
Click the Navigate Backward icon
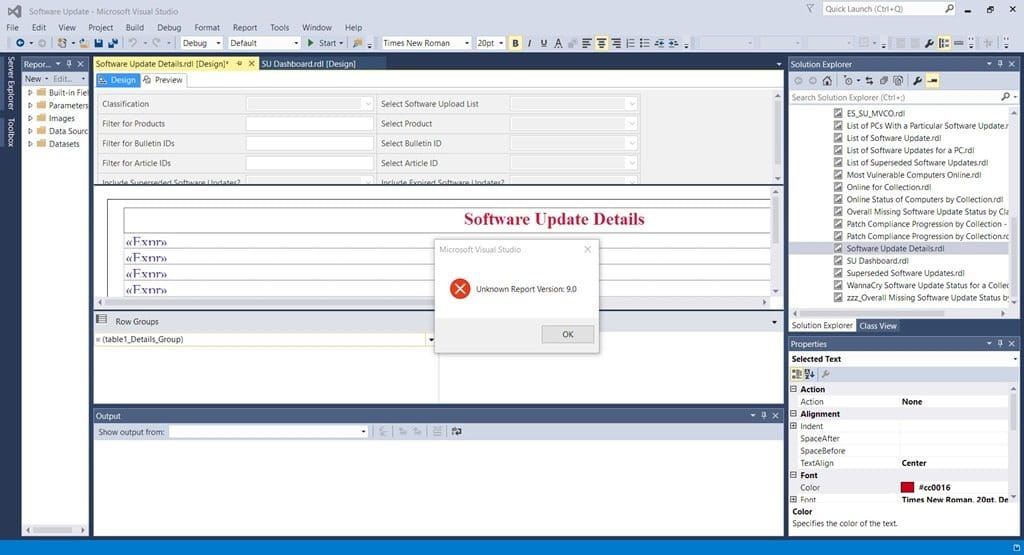pyautogui.click(x=20, y=43)
